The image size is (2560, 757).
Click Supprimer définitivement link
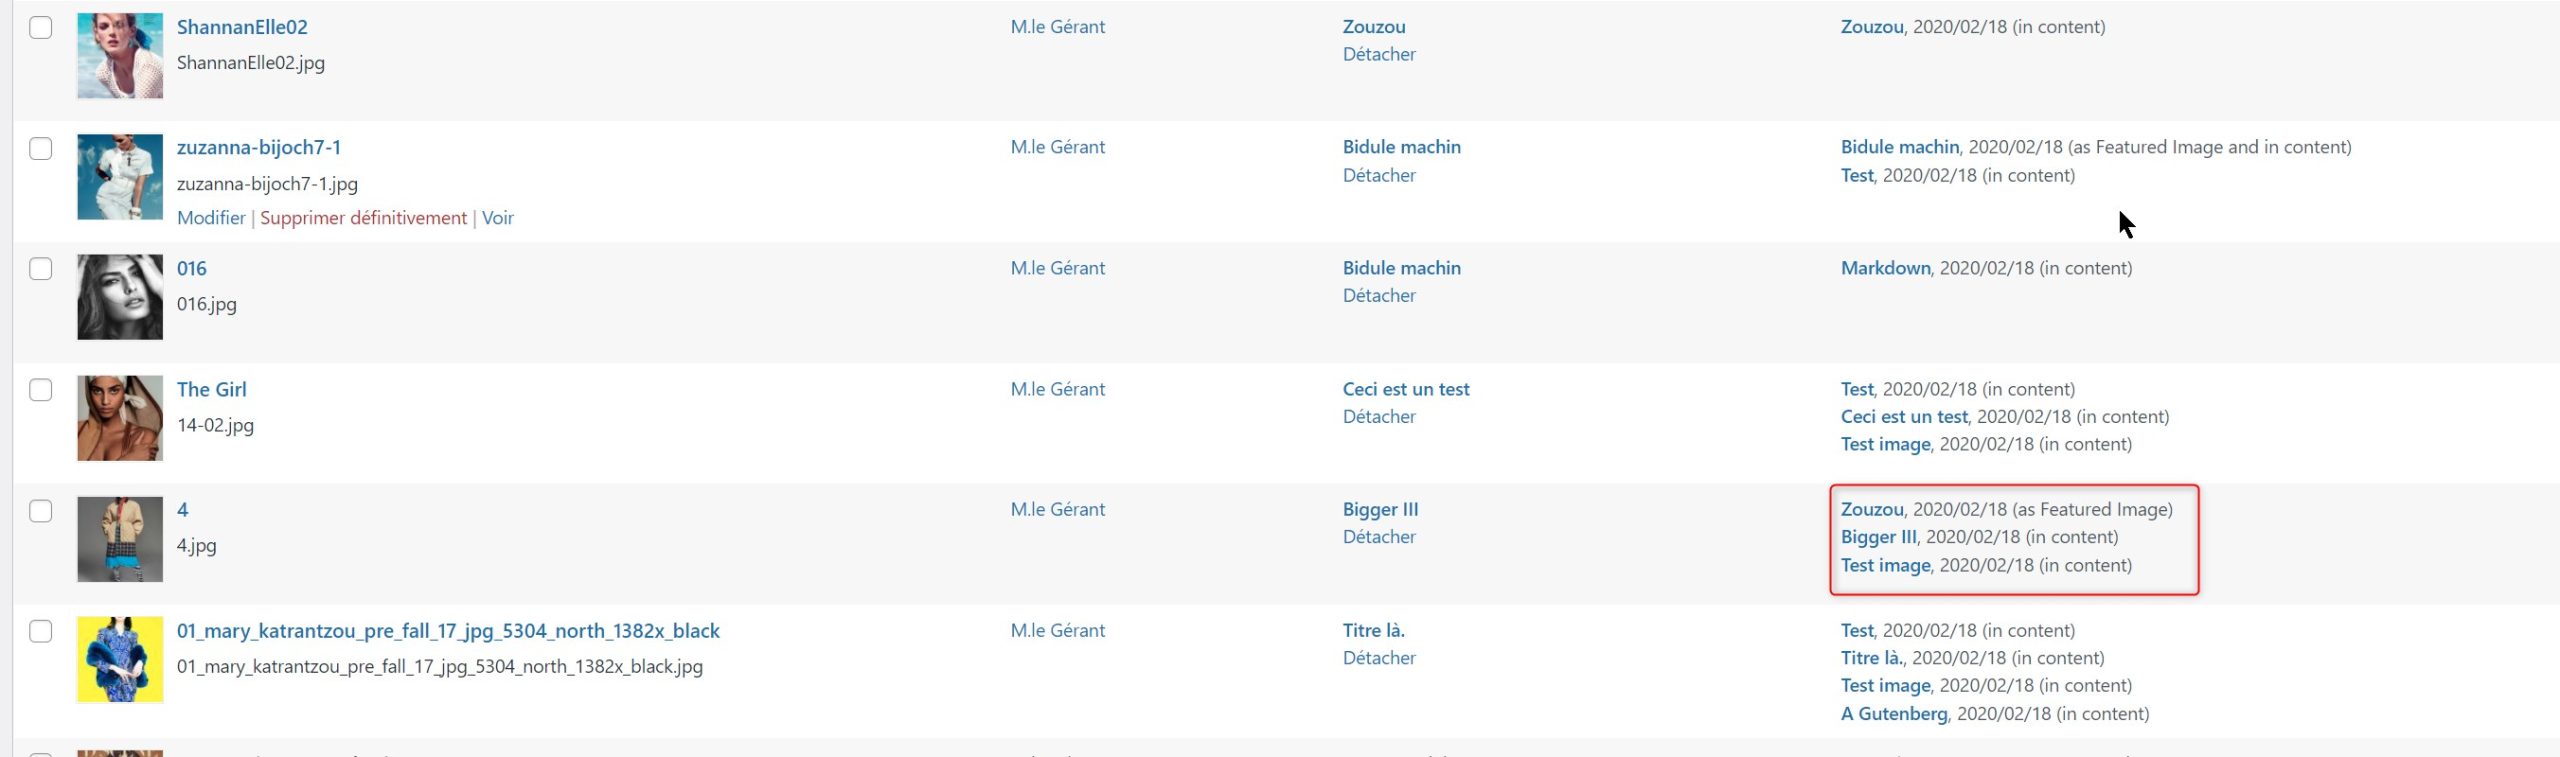[x=363, y=218]
